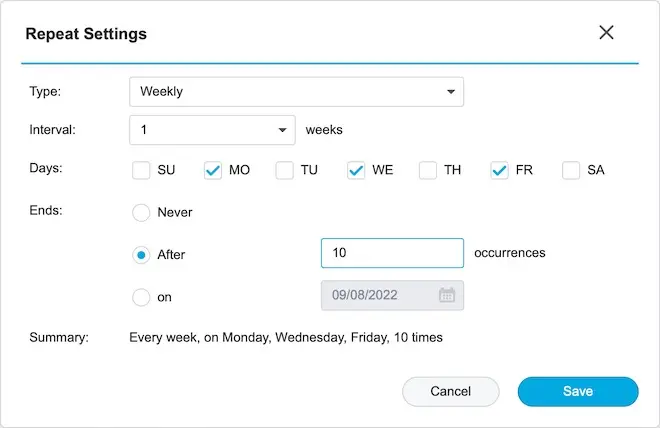Uncheck the MO day checkbox
This screenshot has height=428, width=660.
[213, 171]
